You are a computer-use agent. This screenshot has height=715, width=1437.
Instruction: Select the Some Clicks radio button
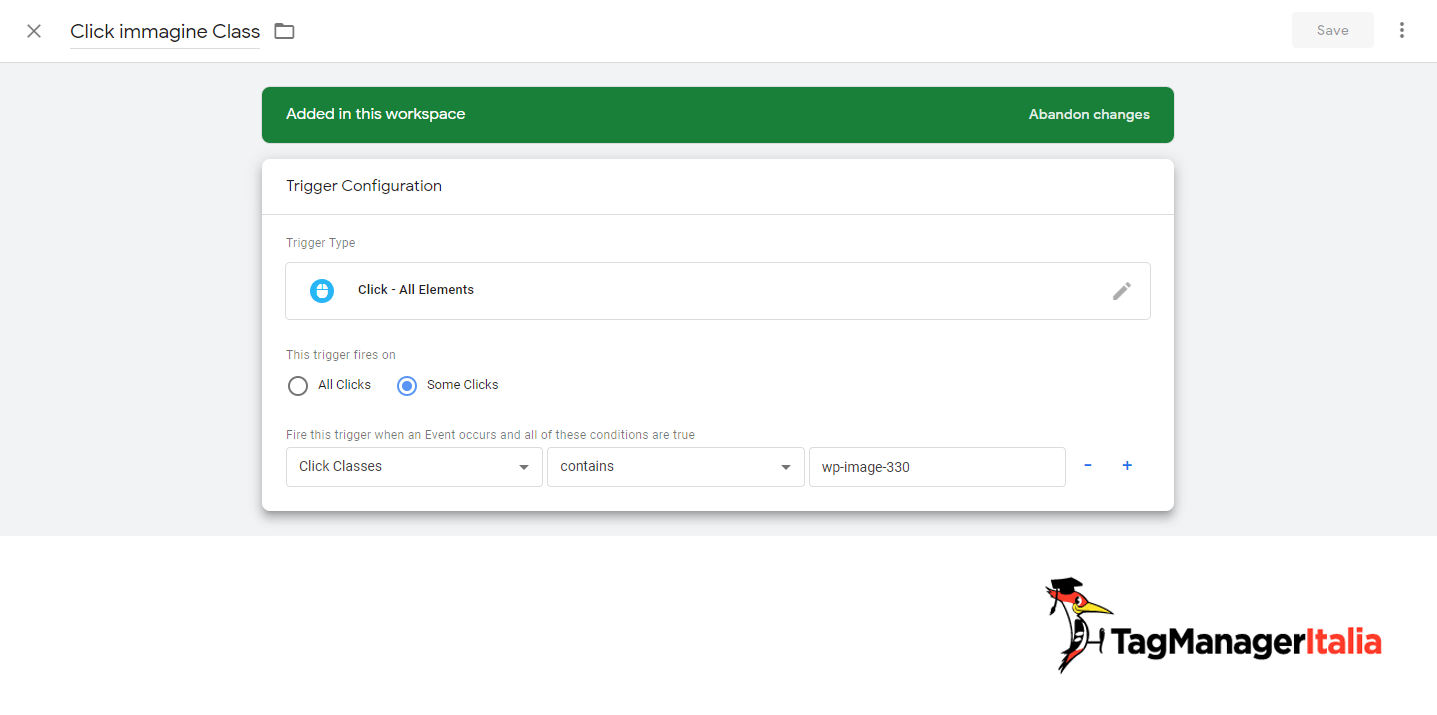point(407,385)
